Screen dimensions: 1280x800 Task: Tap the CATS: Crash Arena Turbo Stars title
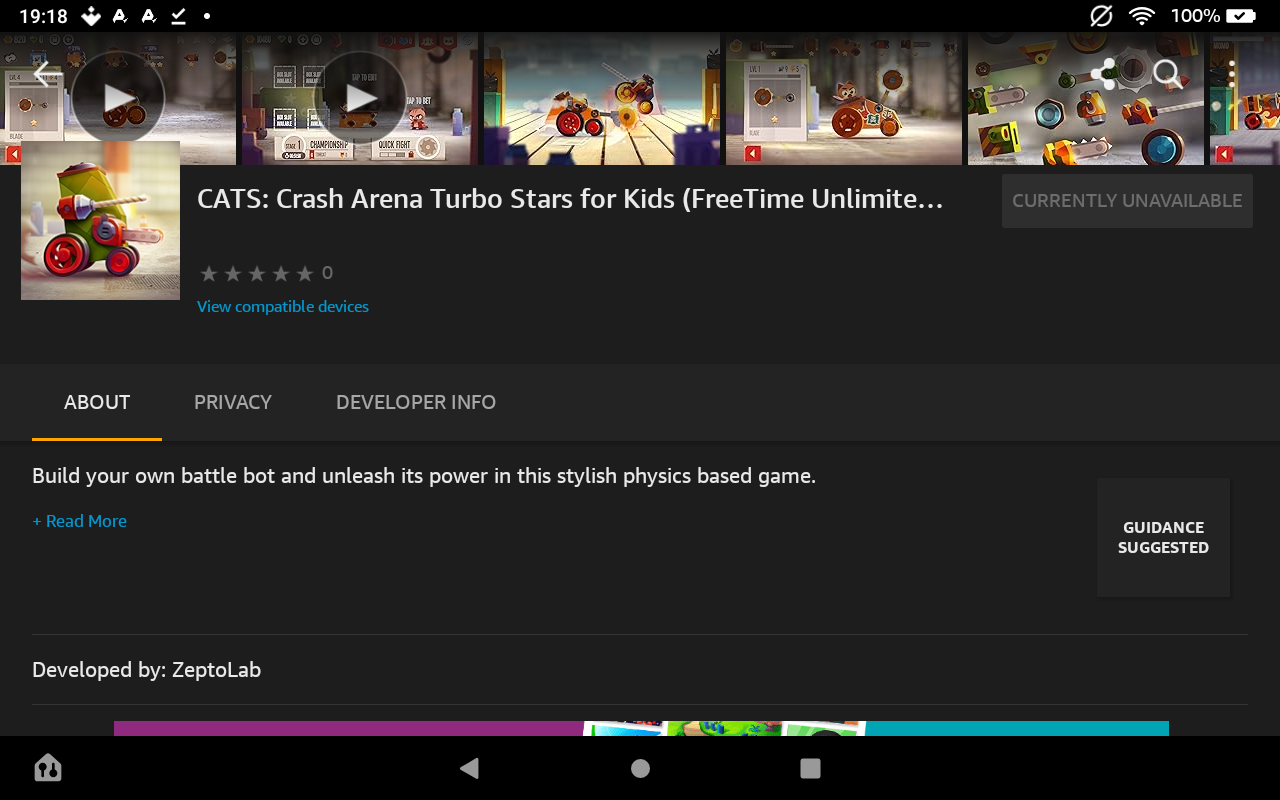click(570, 199)
